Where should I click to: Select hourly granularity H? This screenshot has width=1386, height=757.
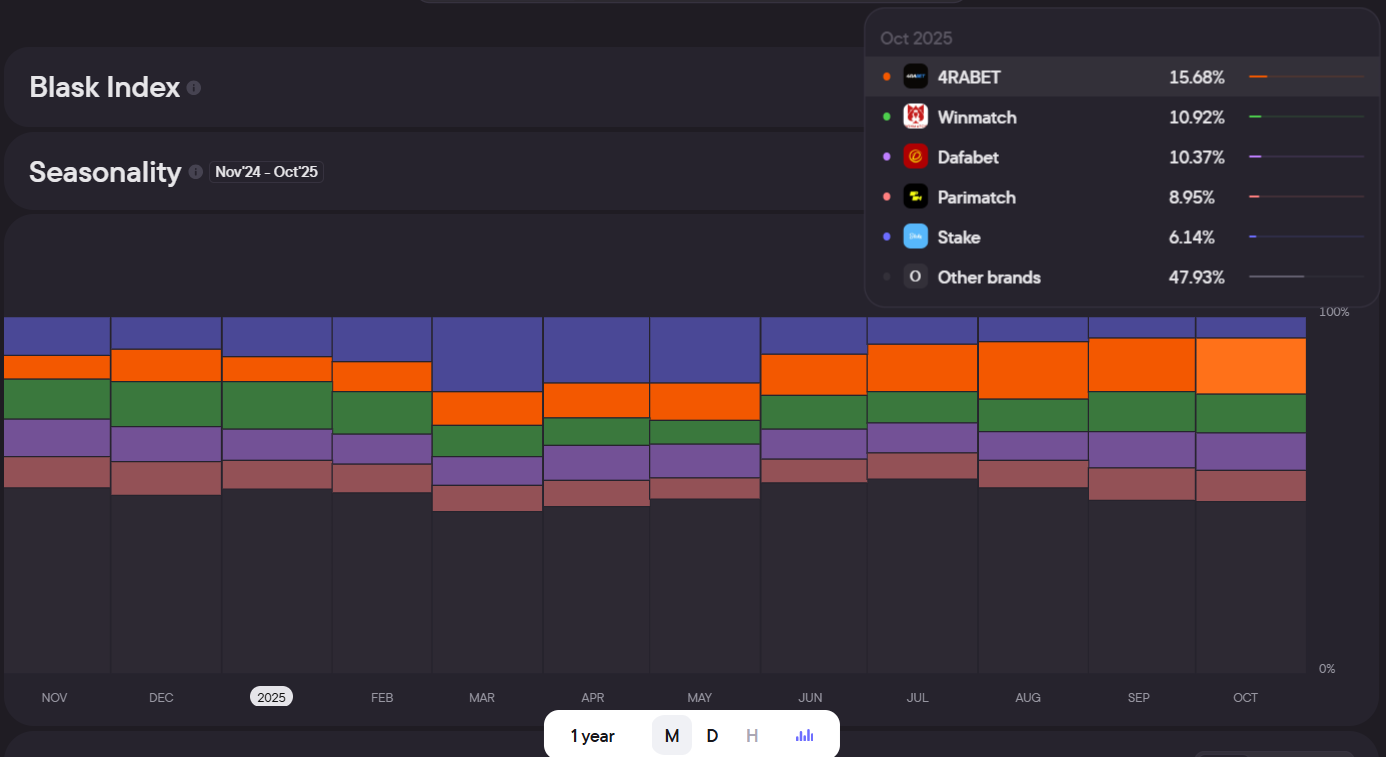click(x=752, y=736)
